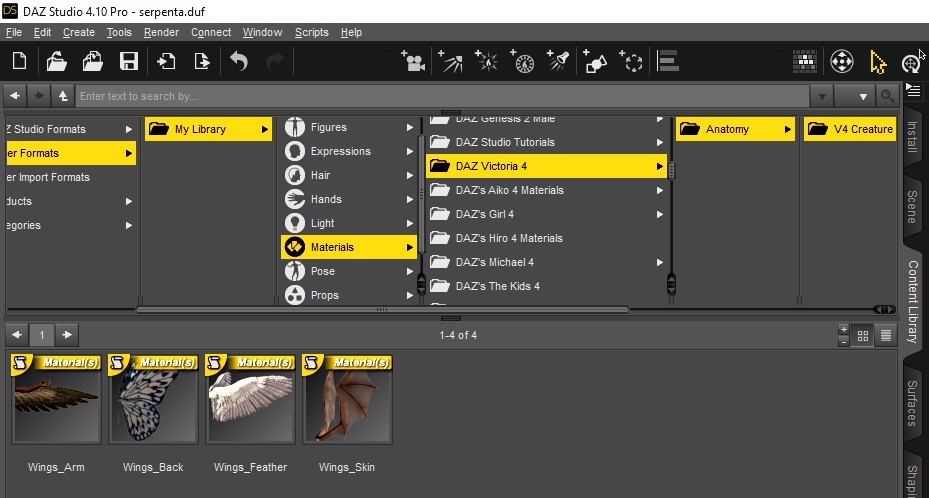The height and width of the screenshot is (498, 929).
Task: Create a new spotlight
Action: click(559, 61)
